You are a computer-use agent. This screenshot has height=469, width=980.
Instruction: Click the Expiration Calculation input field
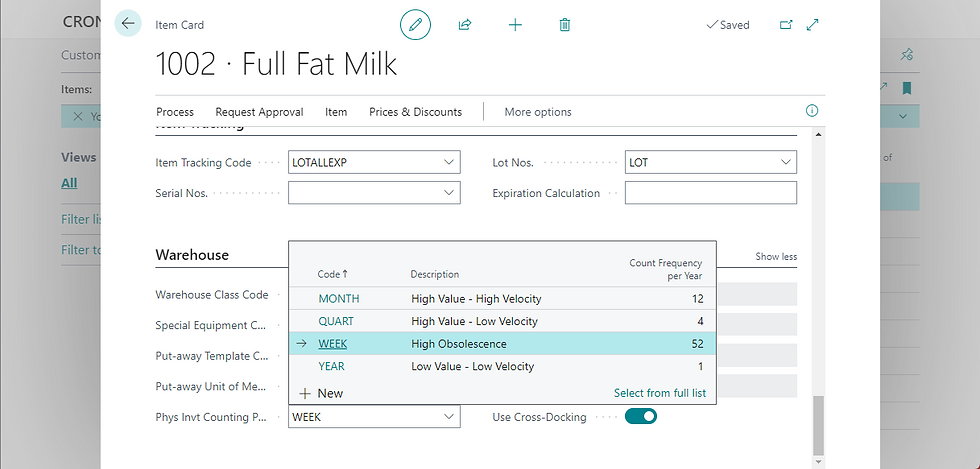711,193
